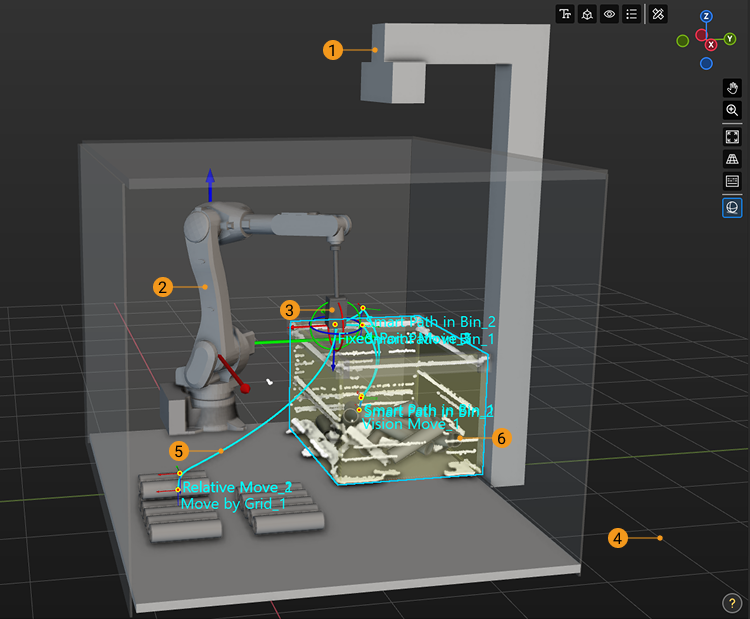This screenshot has width=750, height=619.
Task: Toggle the perspective grid floor icon
Action: point(732,159)
